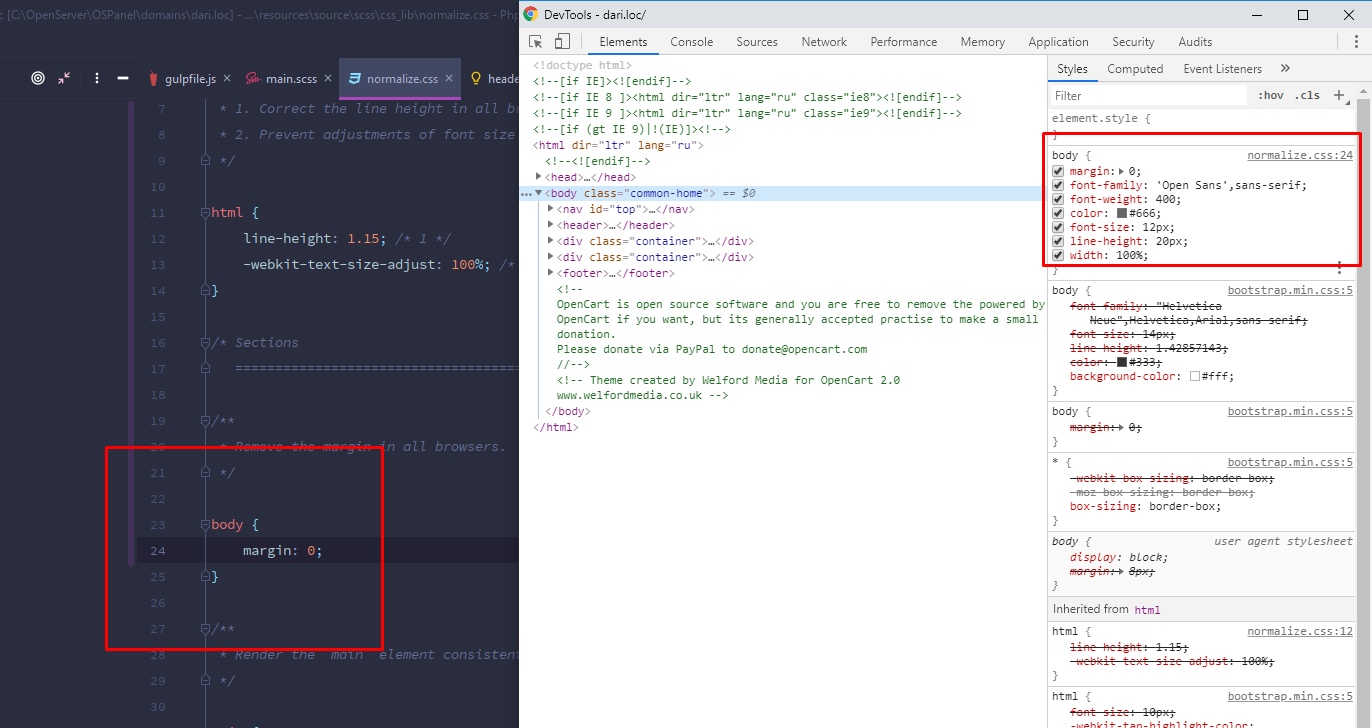The height and width of the screenshot is (728, 1372).
Task: Disable the width 100% checkbox
Action: point(1058,255)
